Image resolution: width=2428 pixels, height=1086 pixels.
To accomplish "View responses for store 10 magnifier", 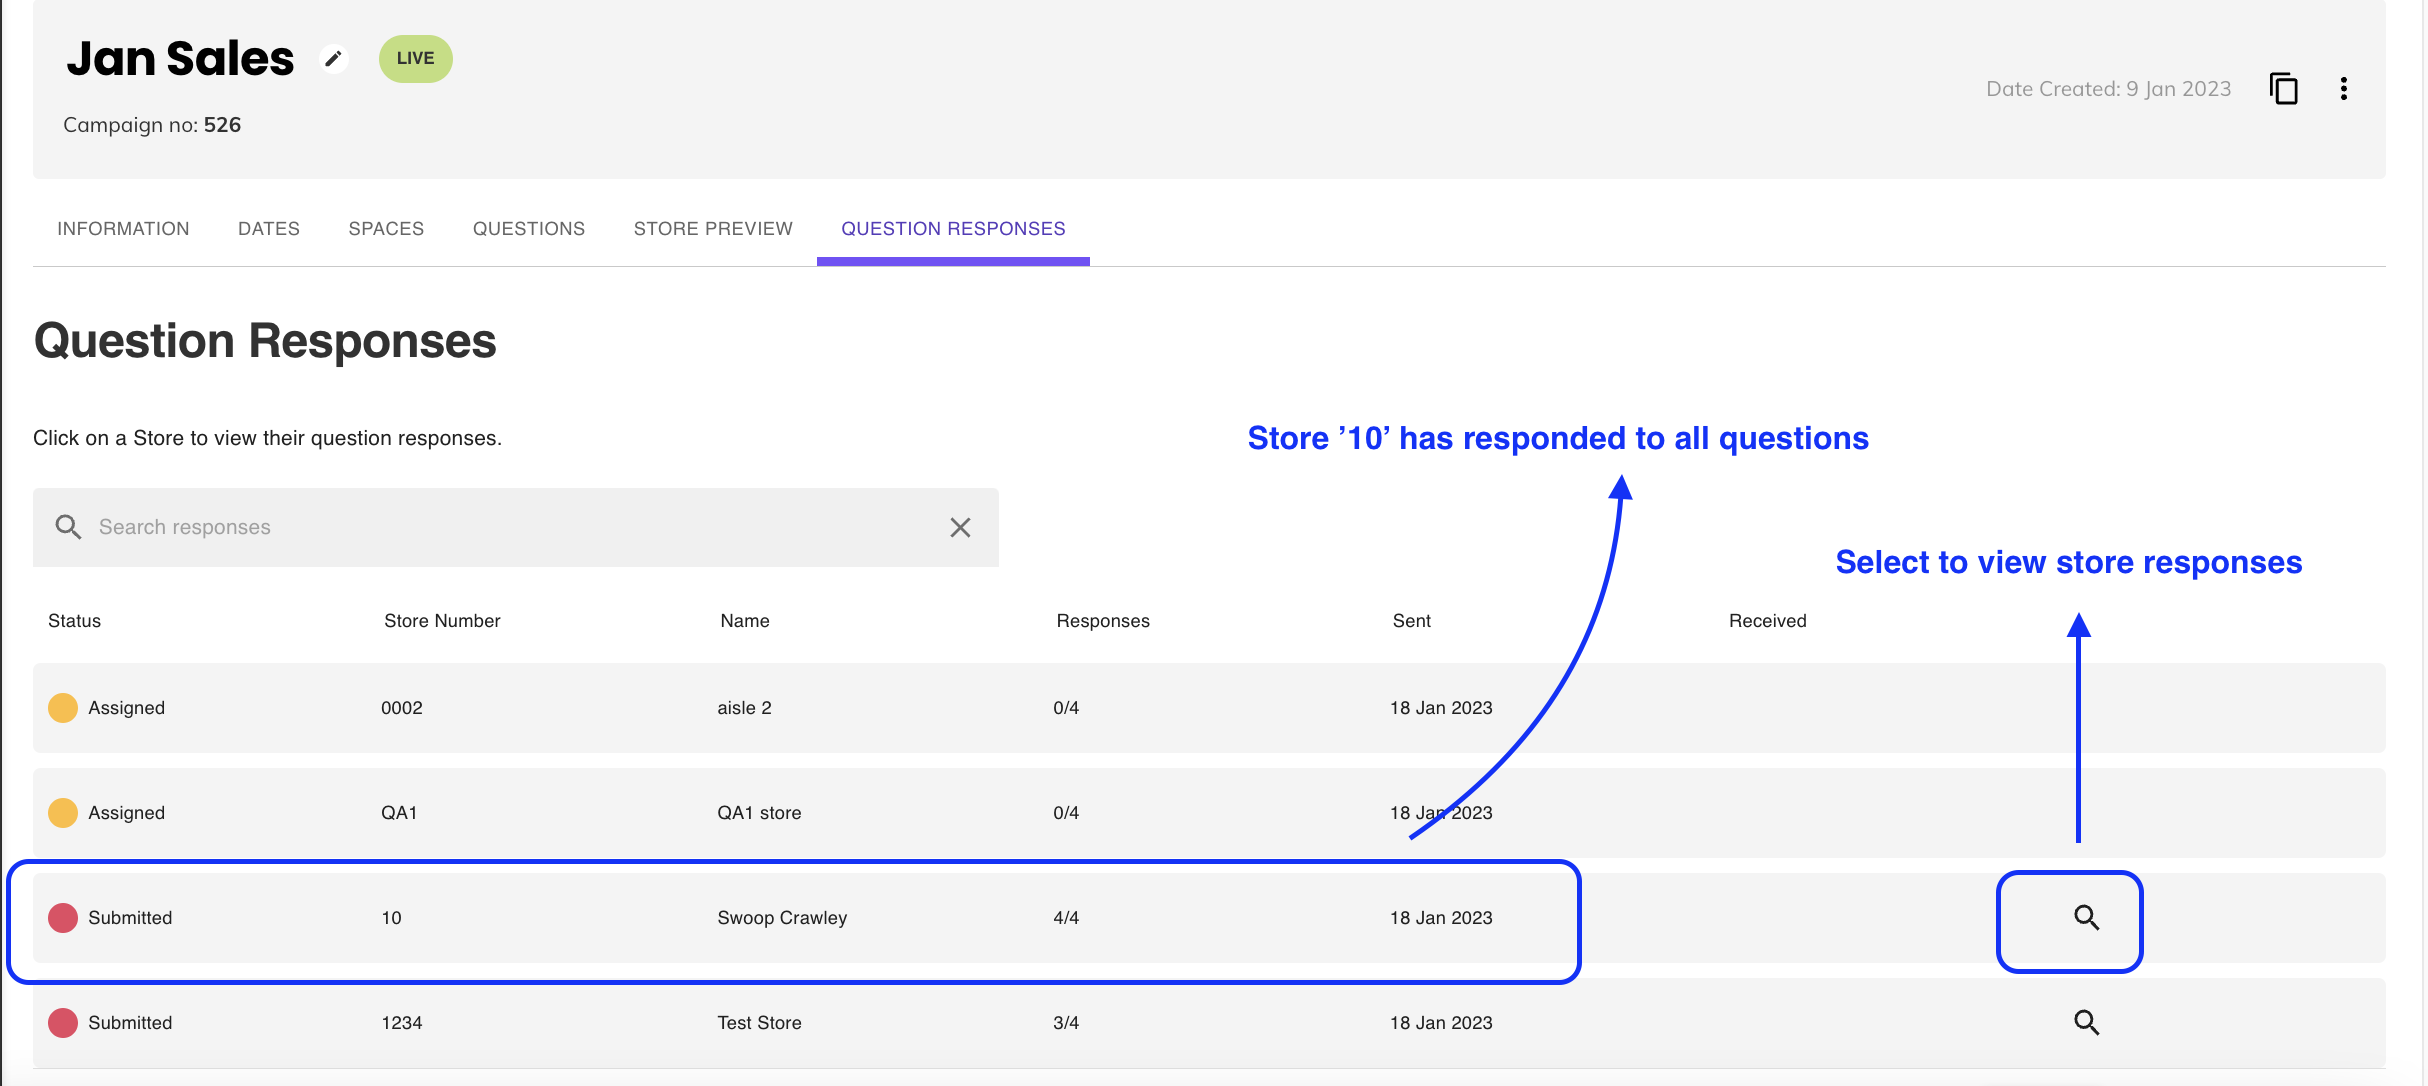I will [x=2086, y=918].
